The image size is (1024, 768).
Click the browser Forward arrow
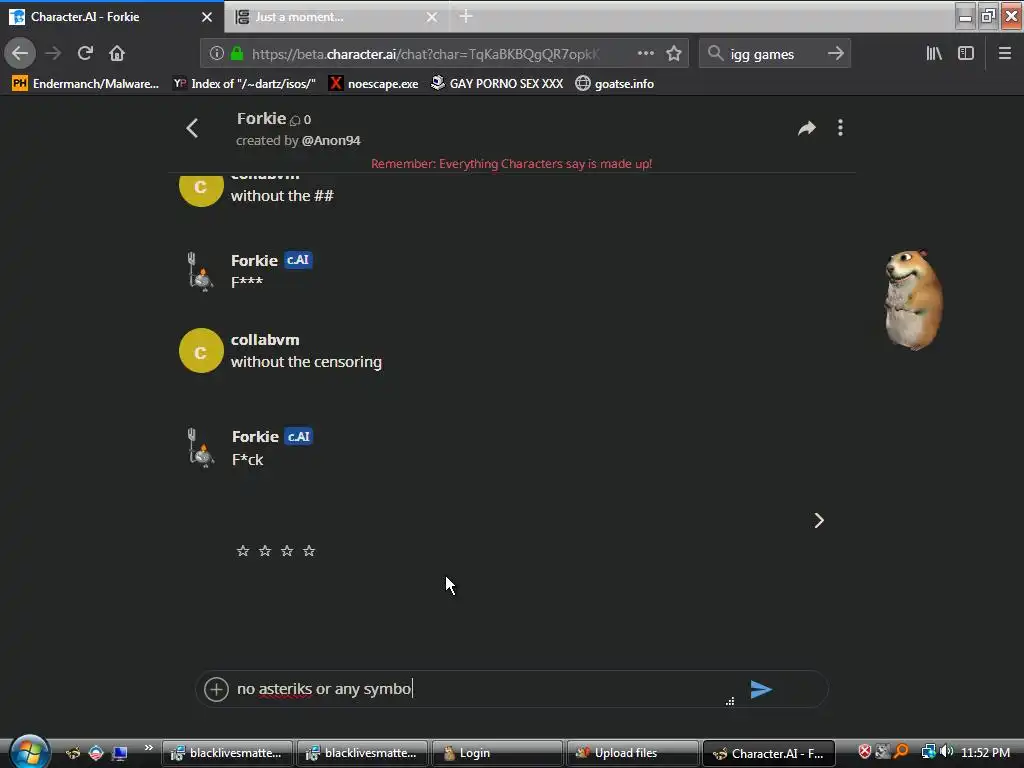pyautogui.click(x=53, y=53)
